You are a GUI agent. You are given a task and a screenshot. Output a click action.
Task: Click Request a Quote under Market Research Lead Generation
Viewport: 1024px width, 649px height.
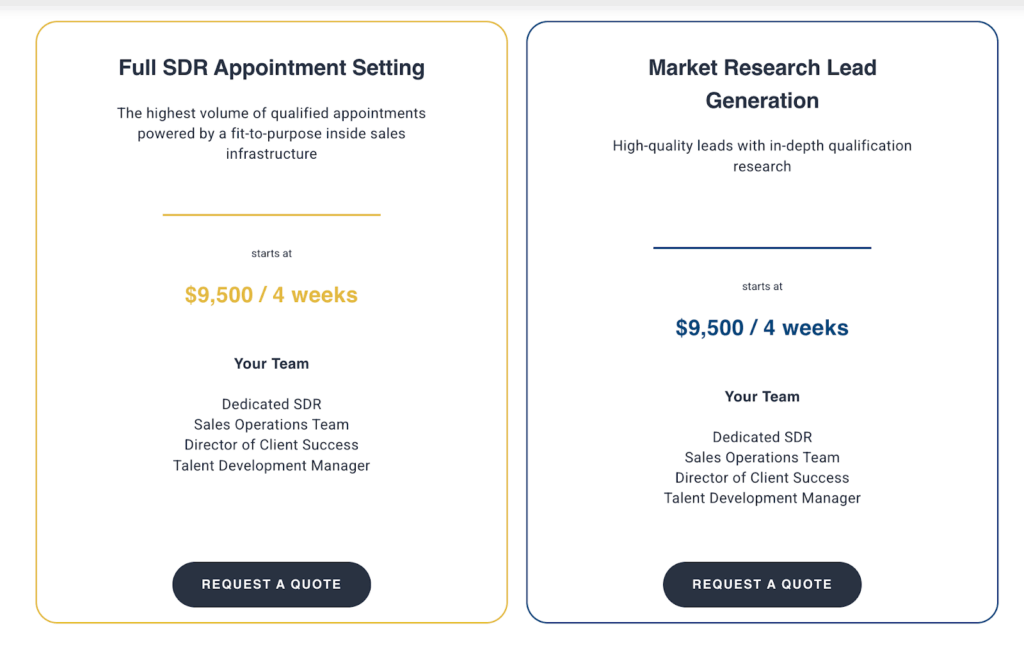click(x=762, y=584)
